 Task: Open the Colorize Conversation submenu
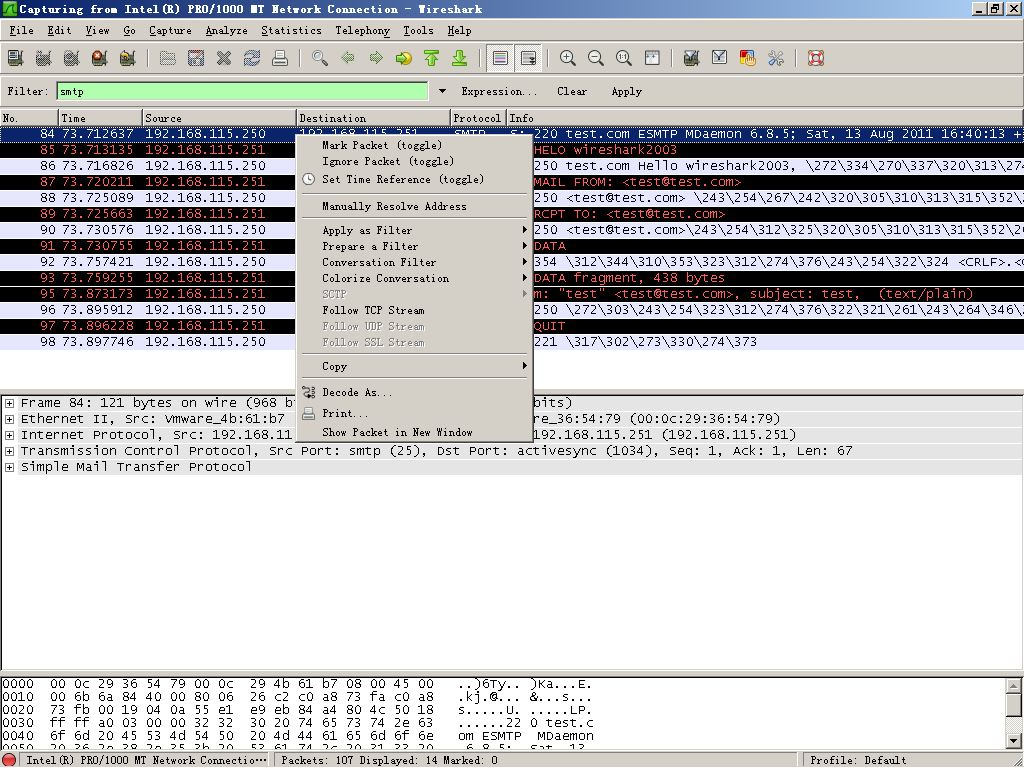(414, 278)
